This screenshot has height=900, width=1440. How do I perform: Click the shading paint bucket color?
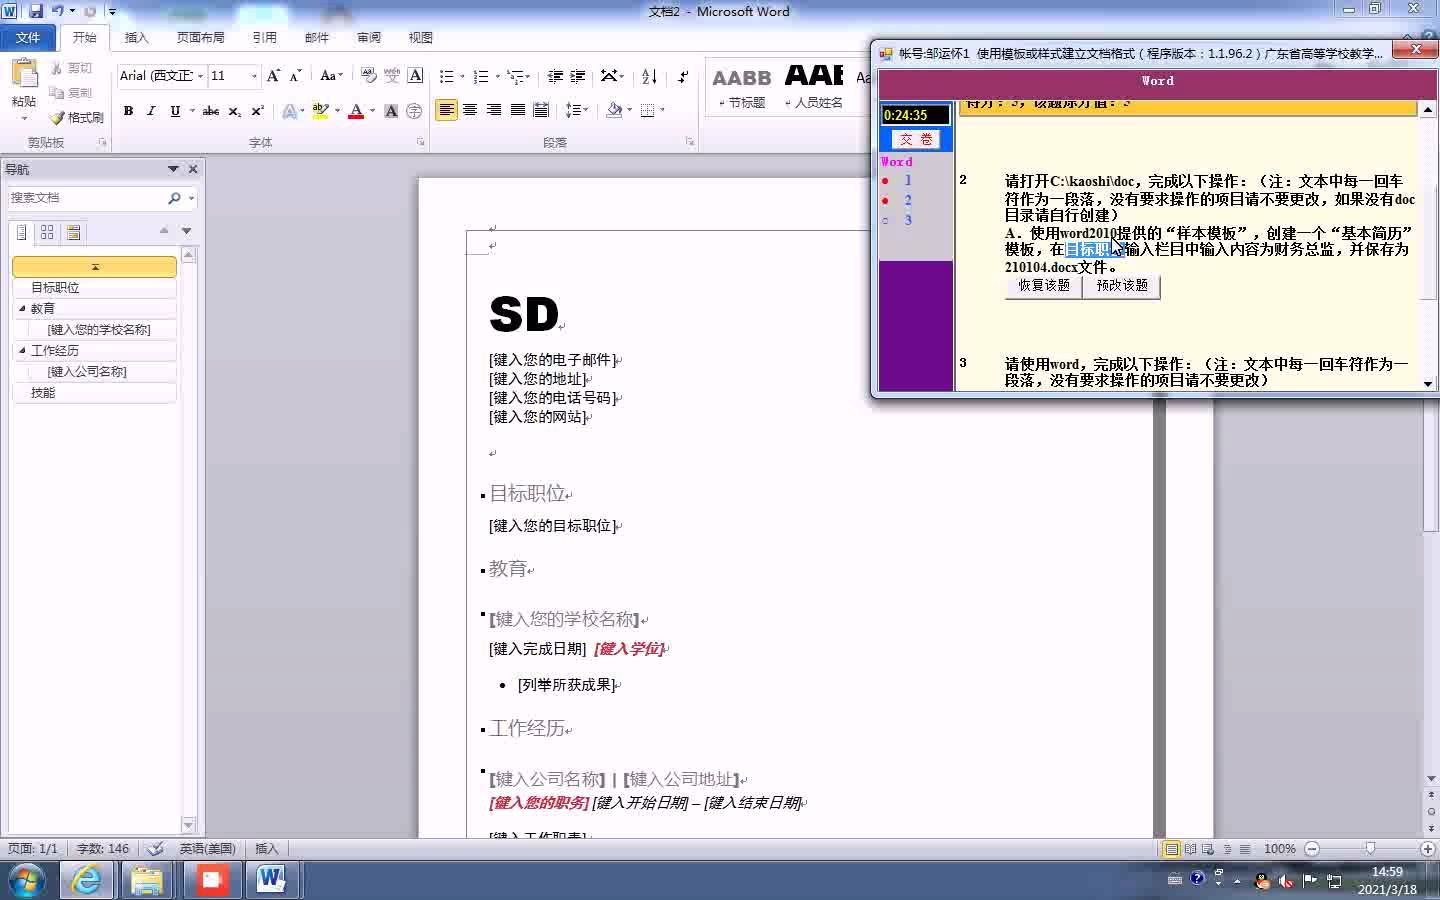point(613,110)
